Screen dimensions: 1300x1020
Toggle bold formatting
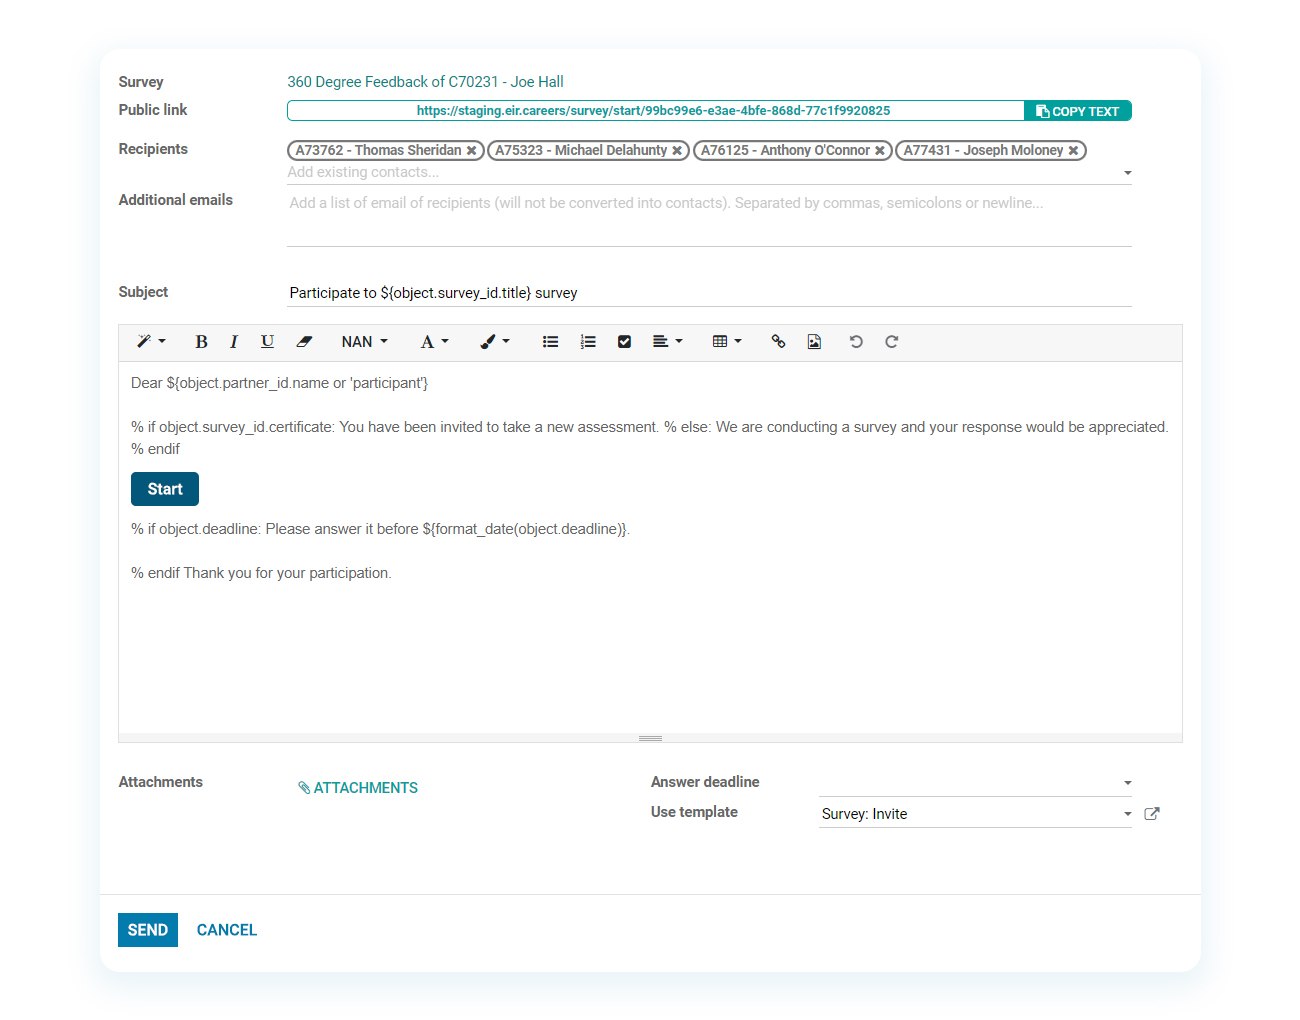click(x=201, y=342)
